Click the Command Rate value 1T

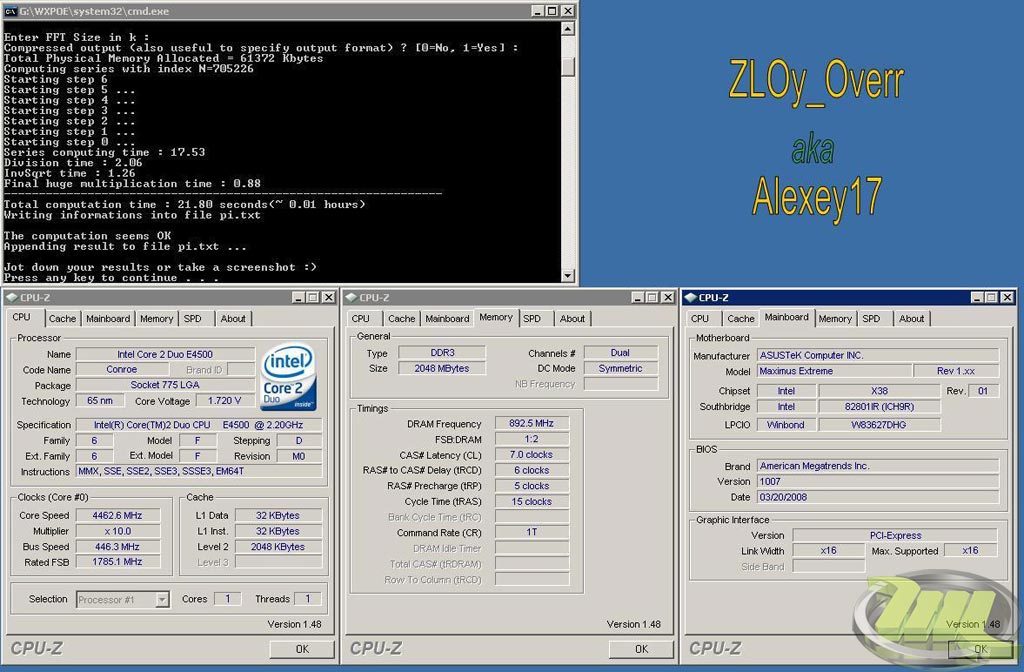coord(532,532)
